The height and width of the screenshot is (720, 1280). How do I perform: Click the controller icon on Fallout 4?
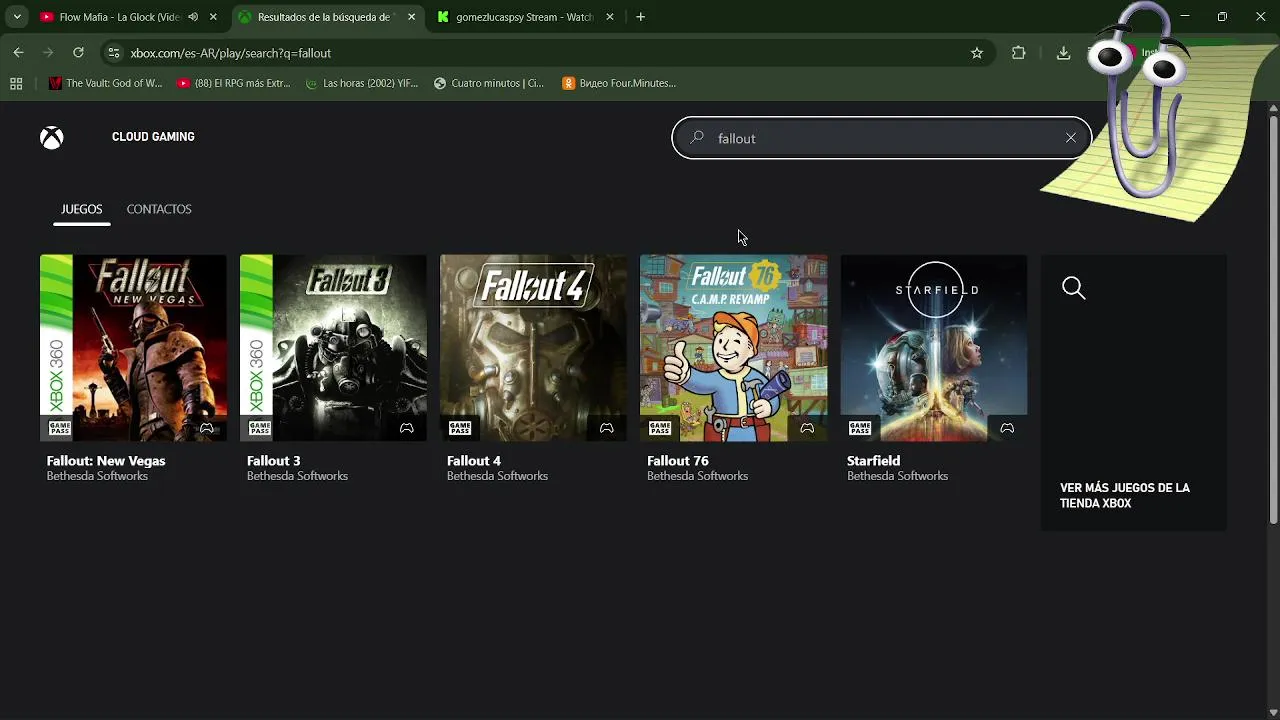click(x=606, y=428)
